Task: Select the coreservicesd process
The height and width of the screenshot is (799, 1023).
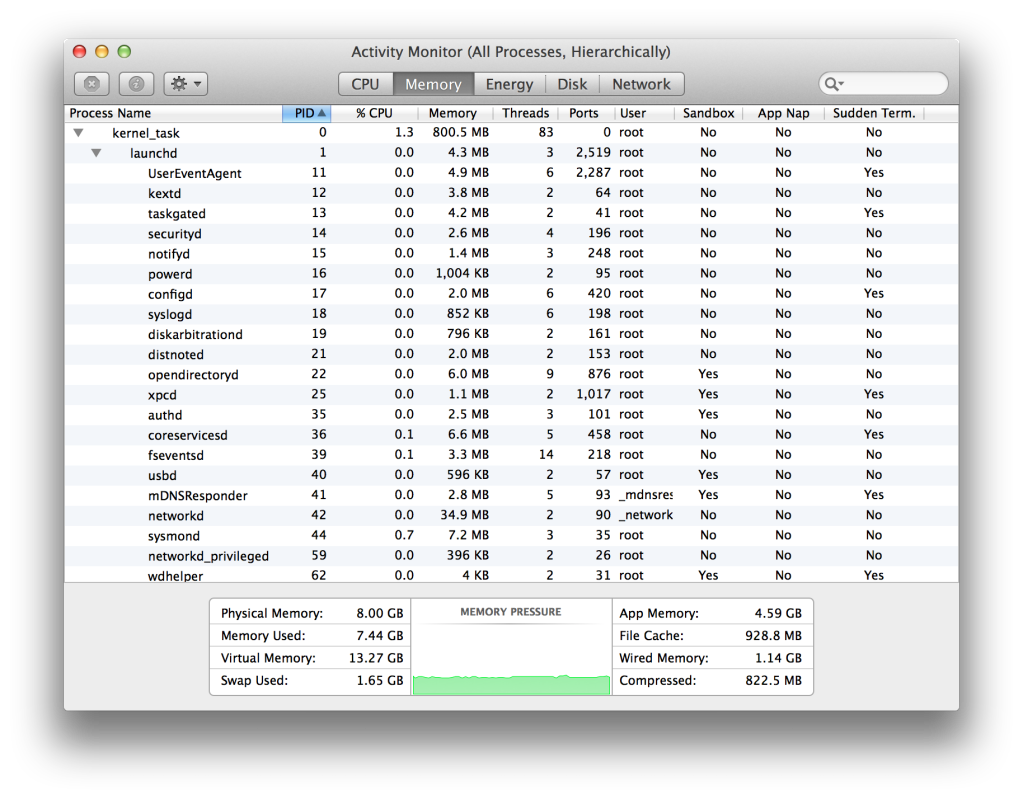Action: 188,435
